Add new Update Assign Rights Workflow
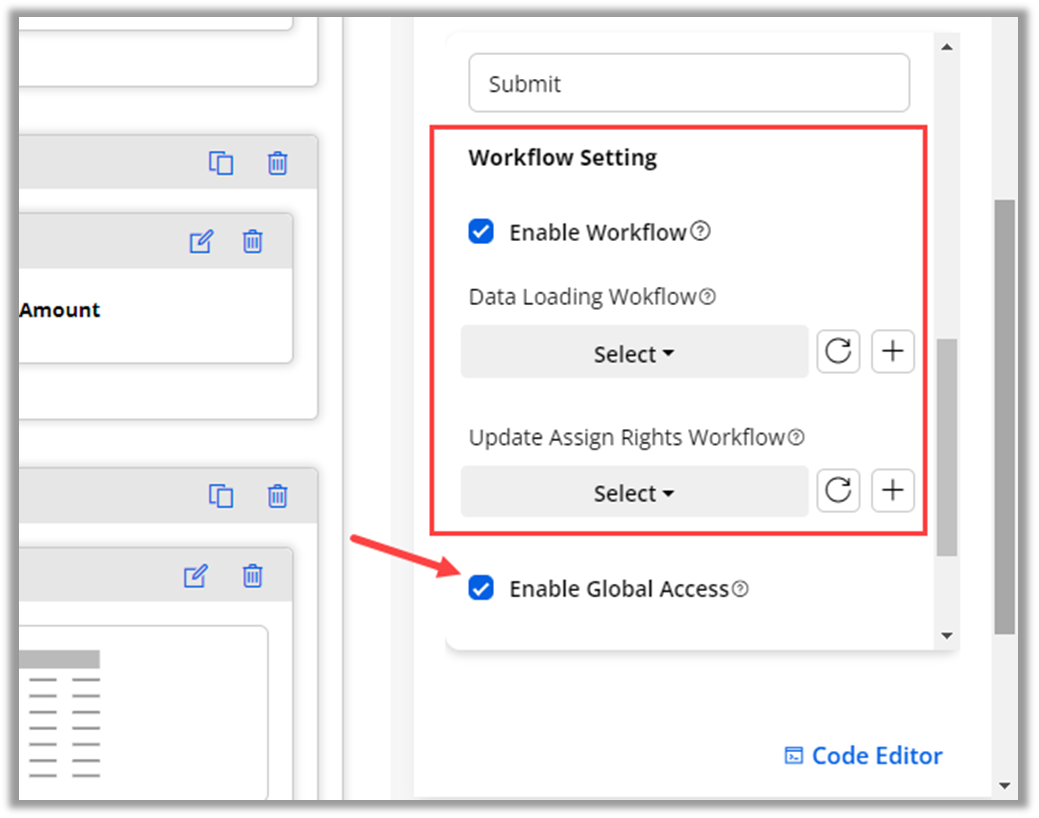This screenshot has width=1039, height=818. pos(893,491)
